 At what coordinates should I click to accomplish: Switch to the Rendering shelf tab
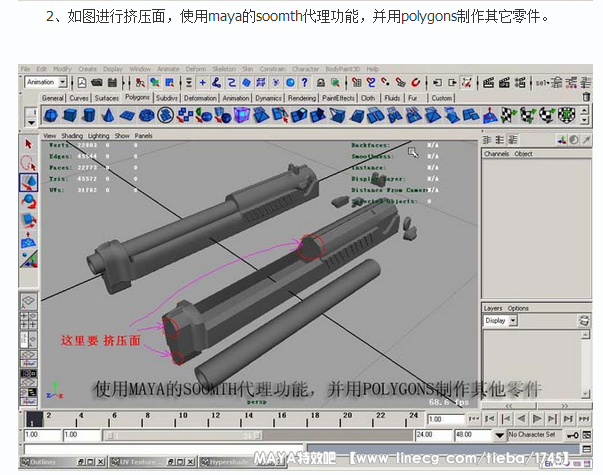(302, 98)
